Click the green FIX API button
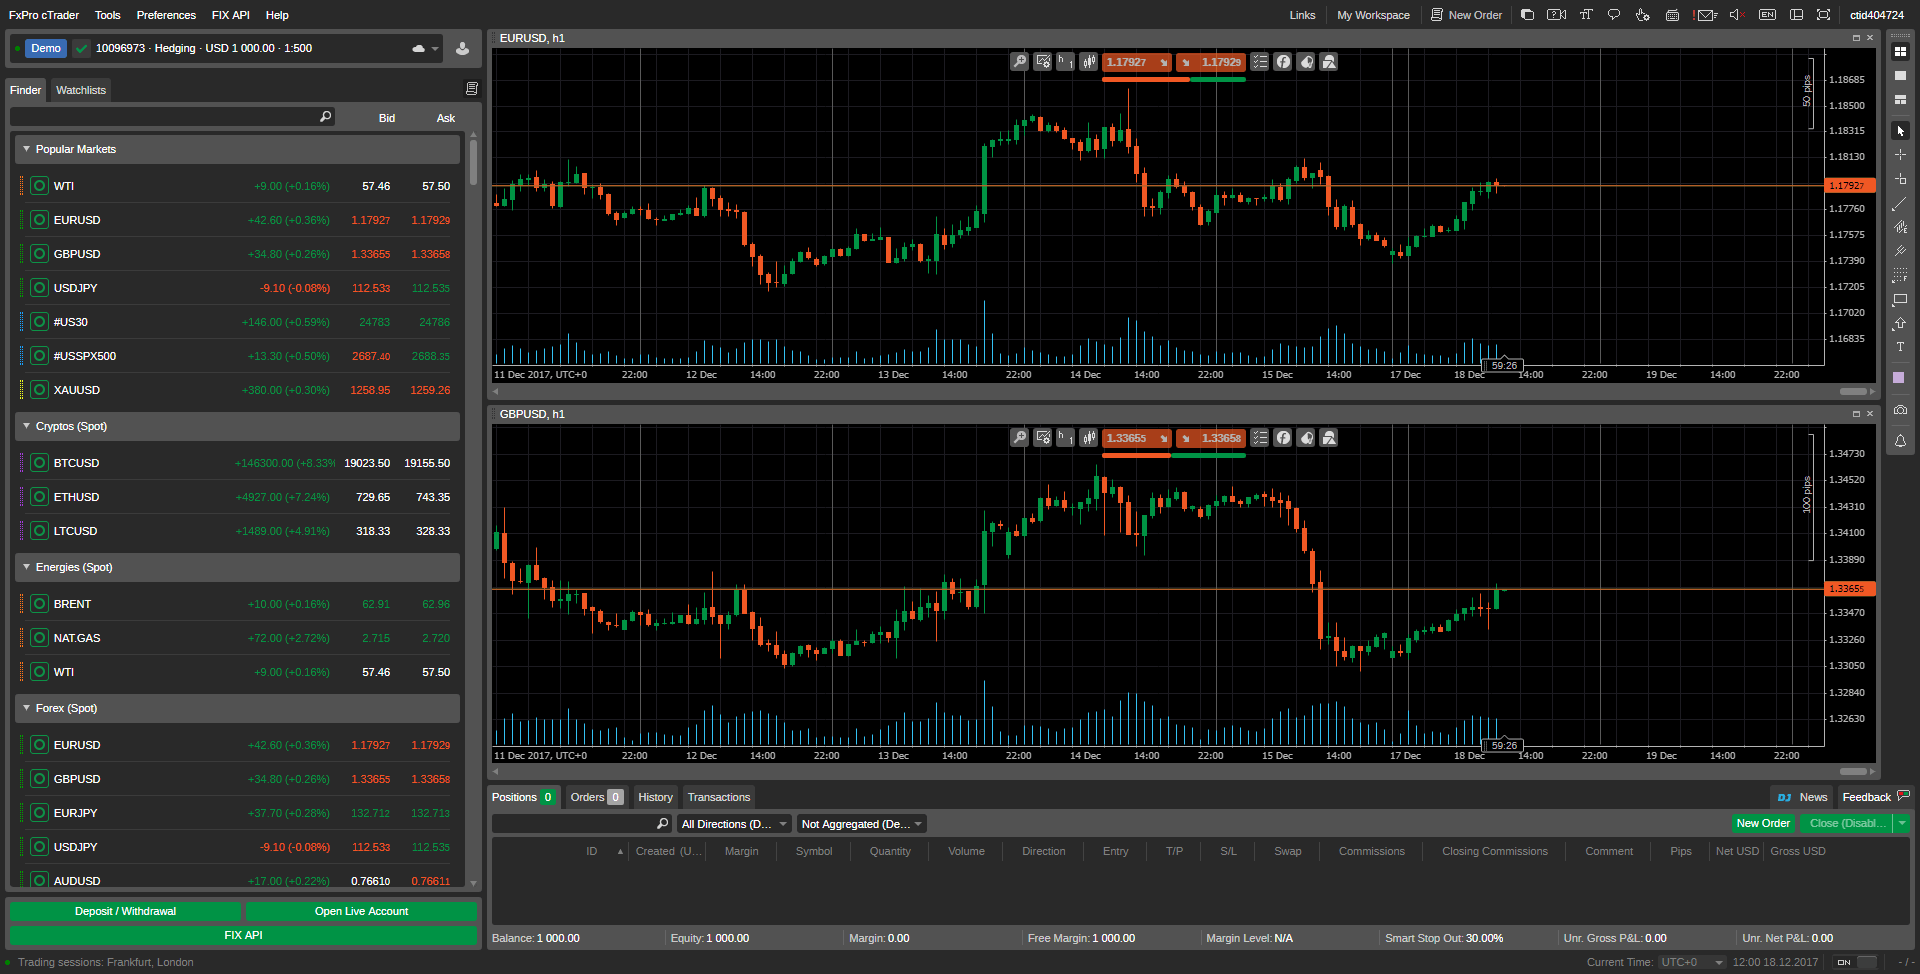This screenshot has width=1920, height=974. click(x=243, y=935)
